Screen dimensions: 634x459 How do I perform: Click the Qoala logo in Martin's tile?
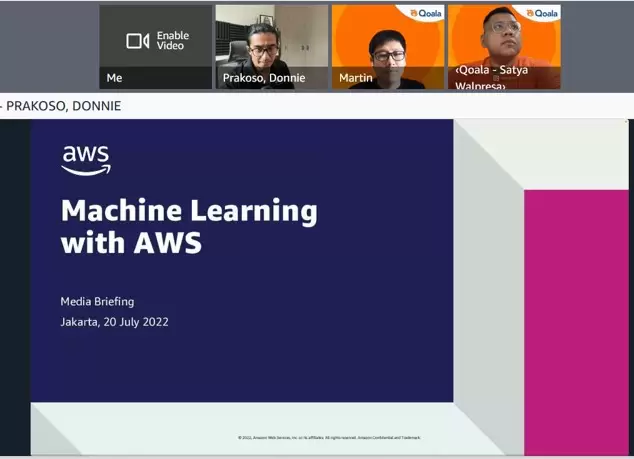point(425,13)
